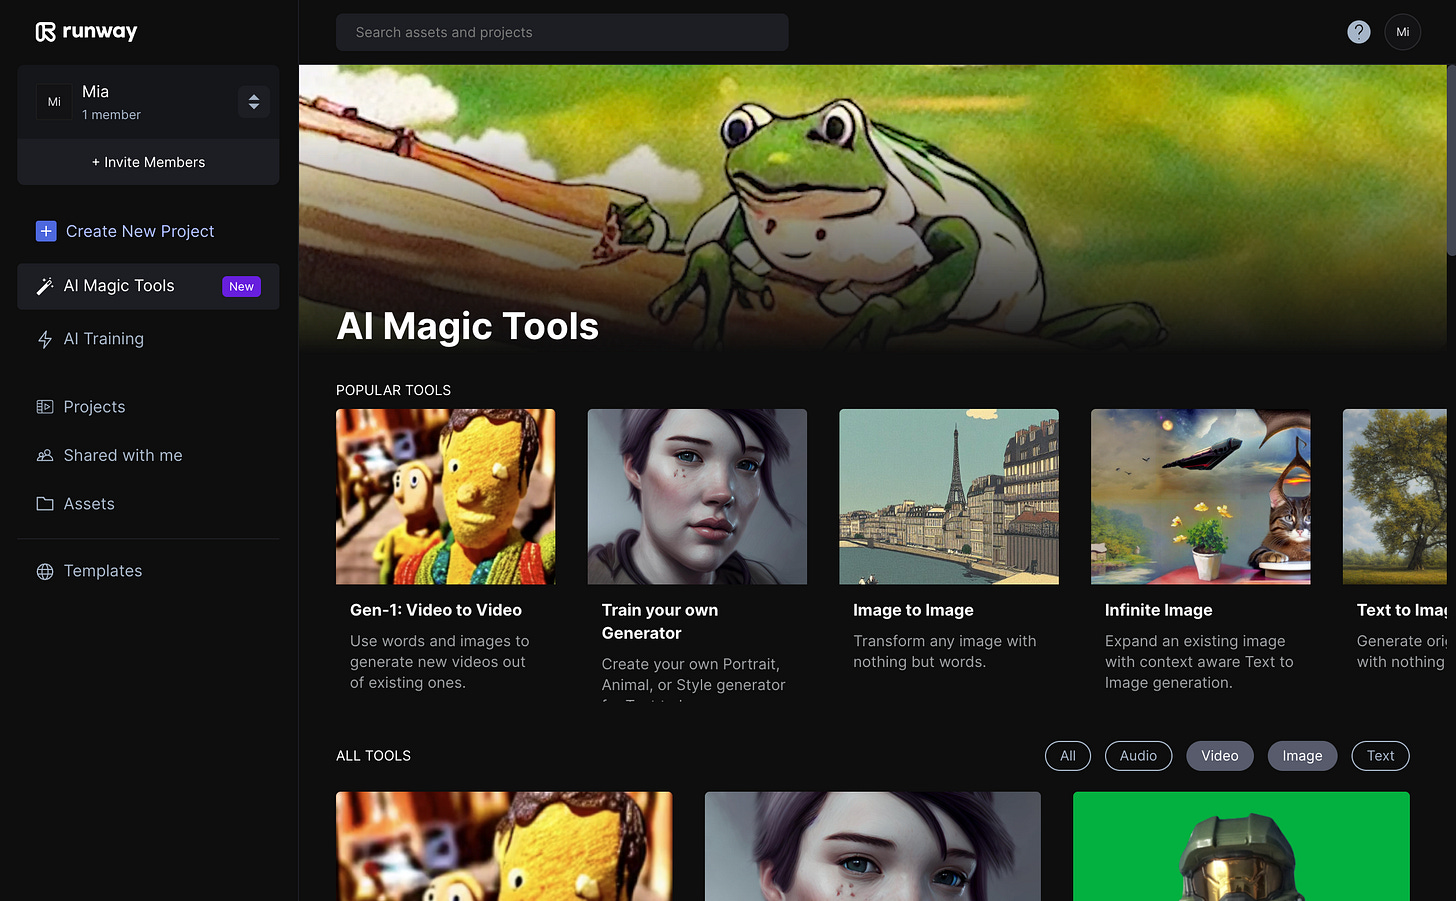The width and height of the screenshot is (1456, 901).
Task: Click the plus icon for Create New Project
Action: pyautogui.click(x=46, y=231)
